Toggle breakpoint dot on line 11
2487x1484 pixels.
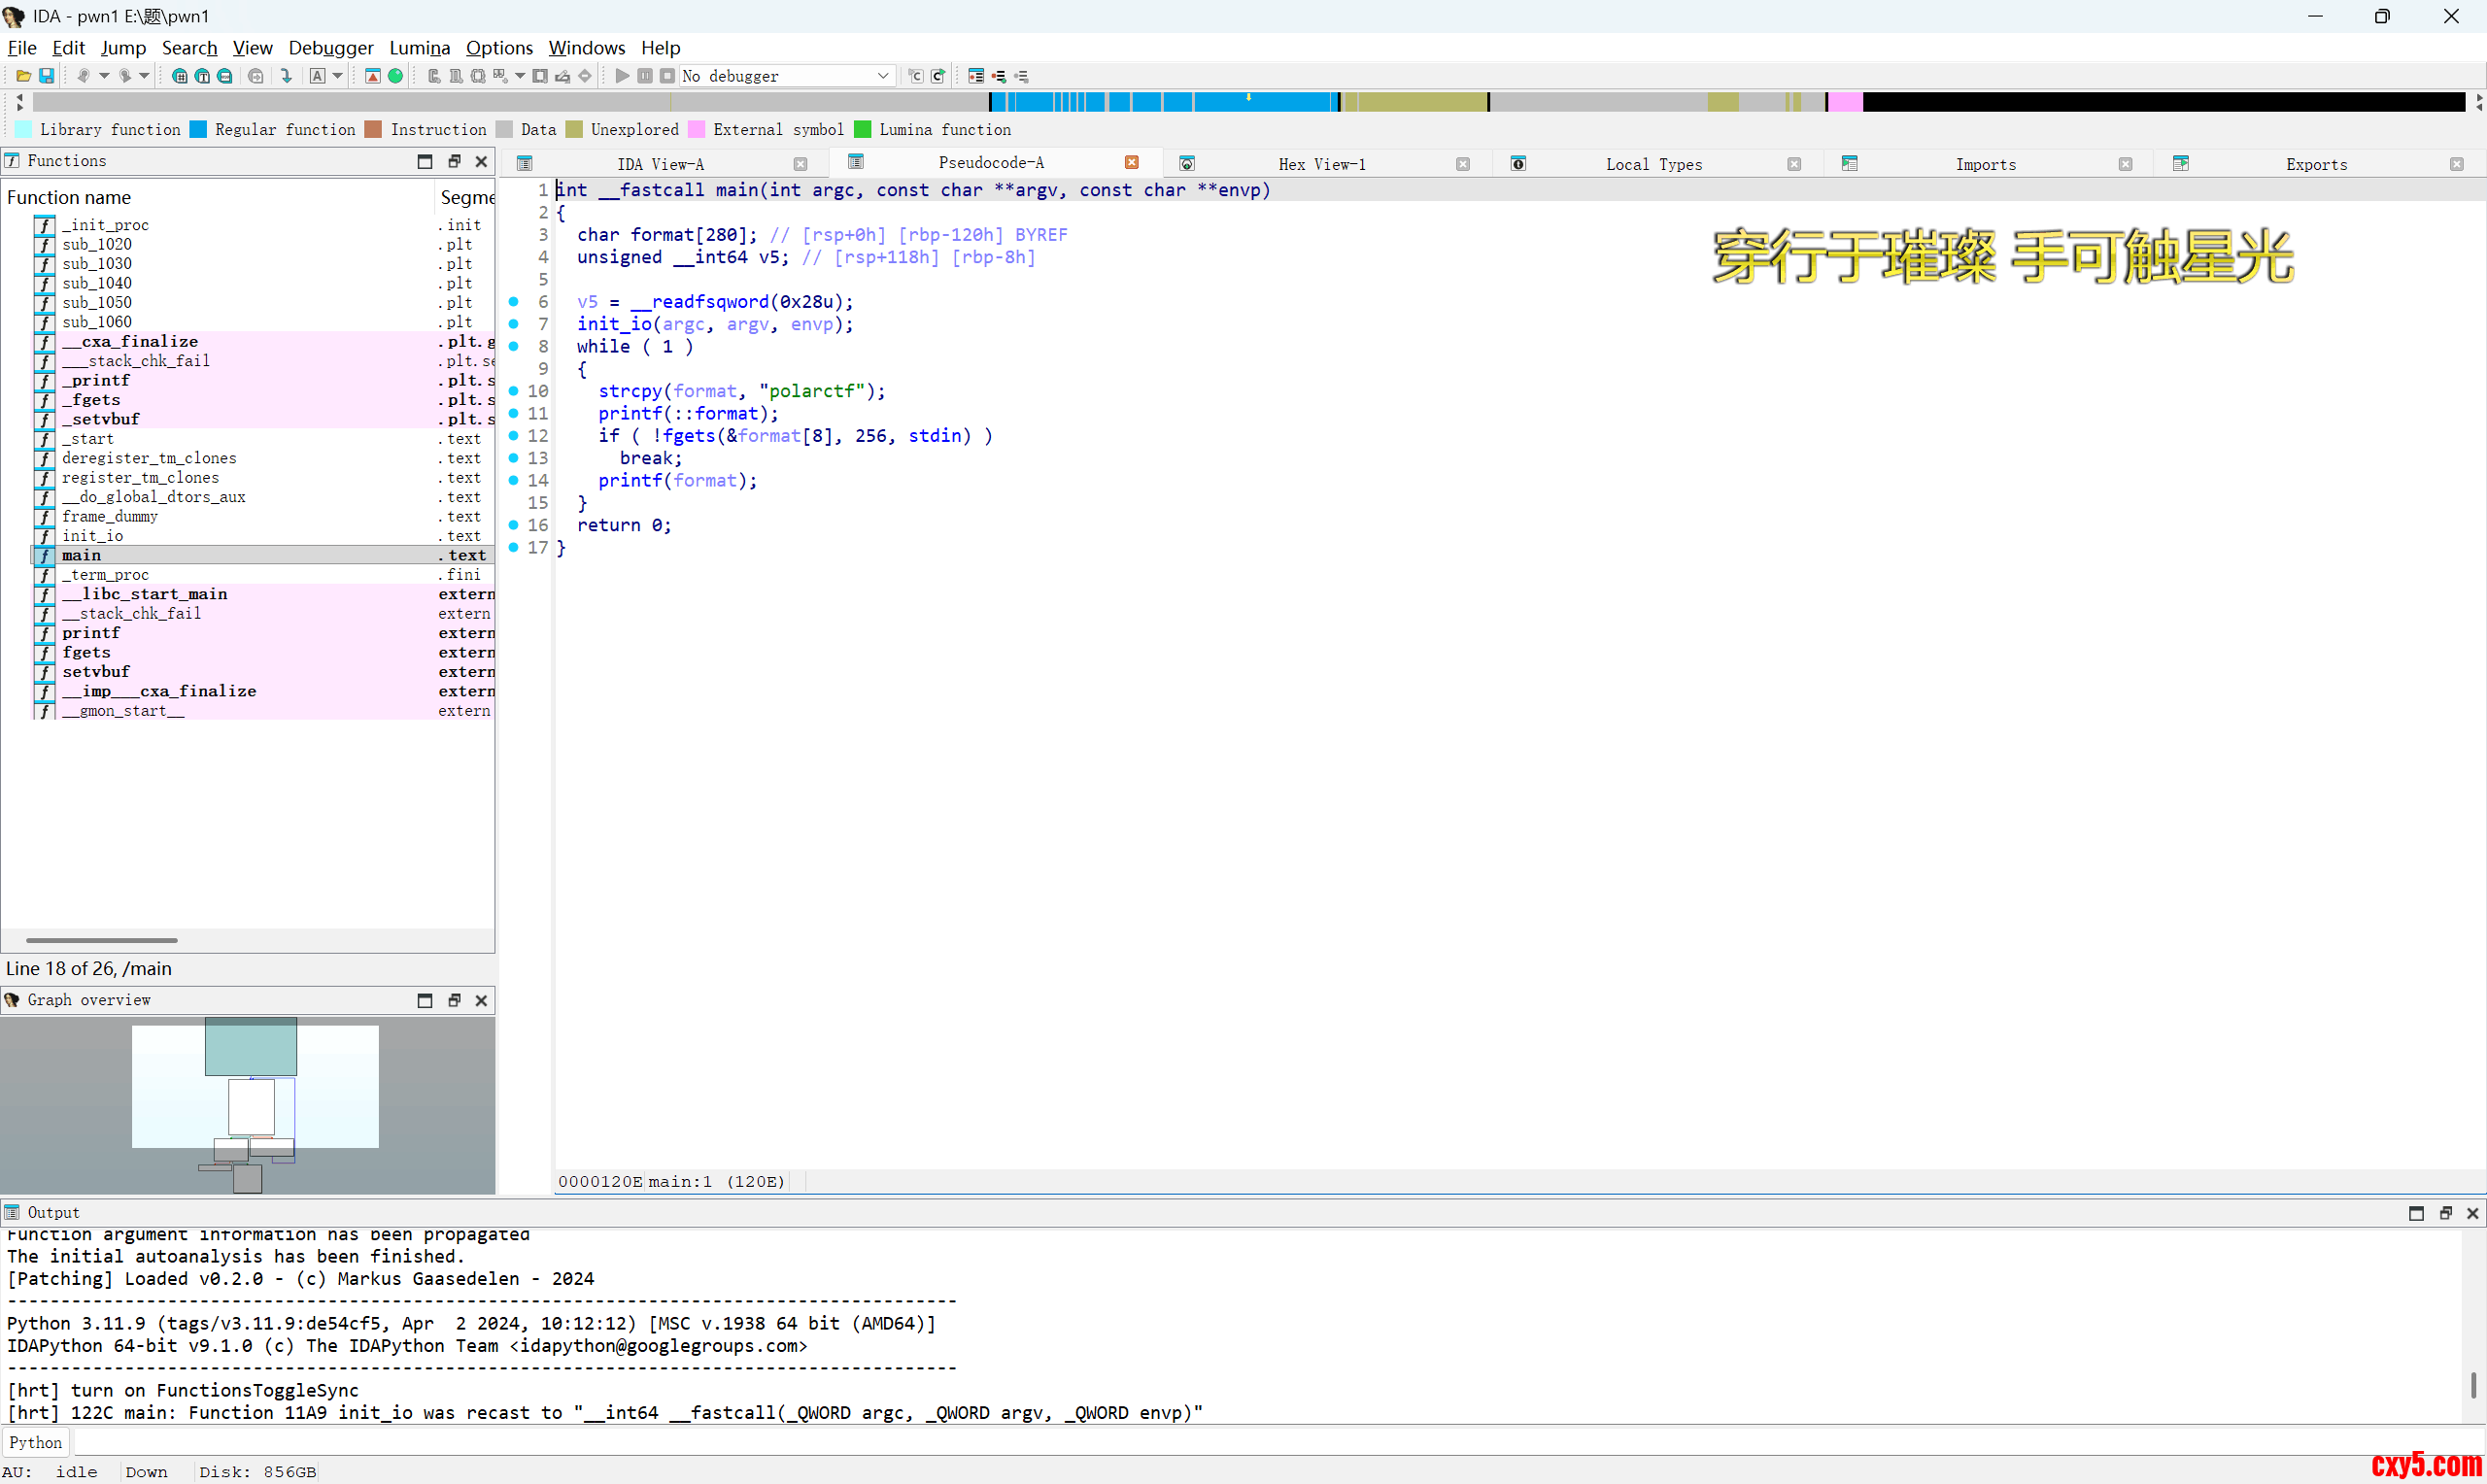point(513,413)
